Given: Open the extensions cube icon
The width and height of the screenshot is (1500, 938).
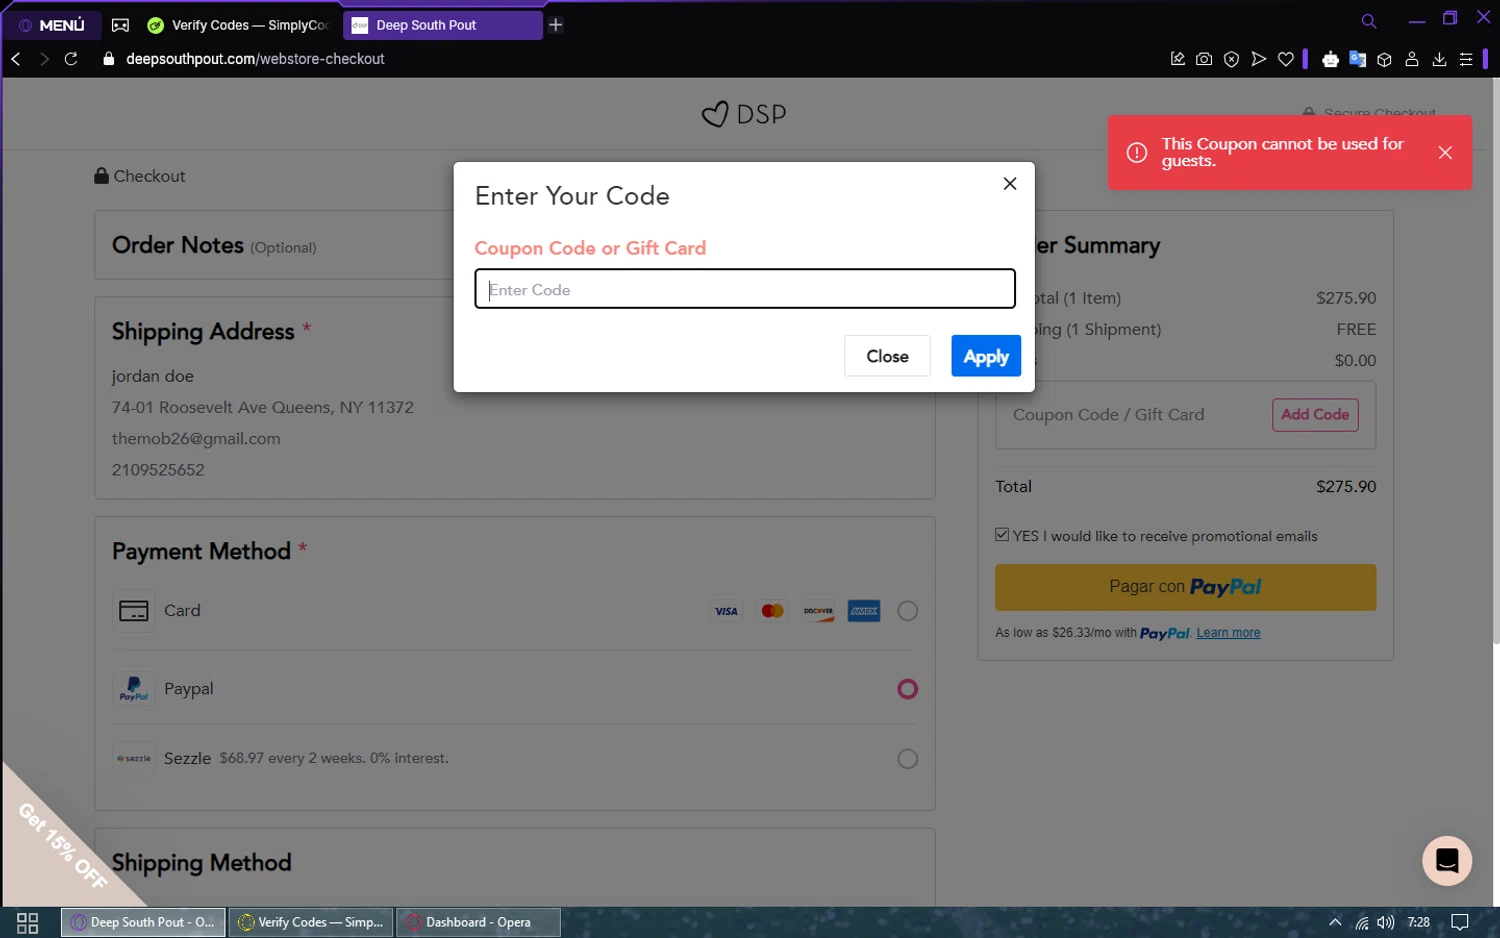Looking at the screenshot, I should [1384, 59].
